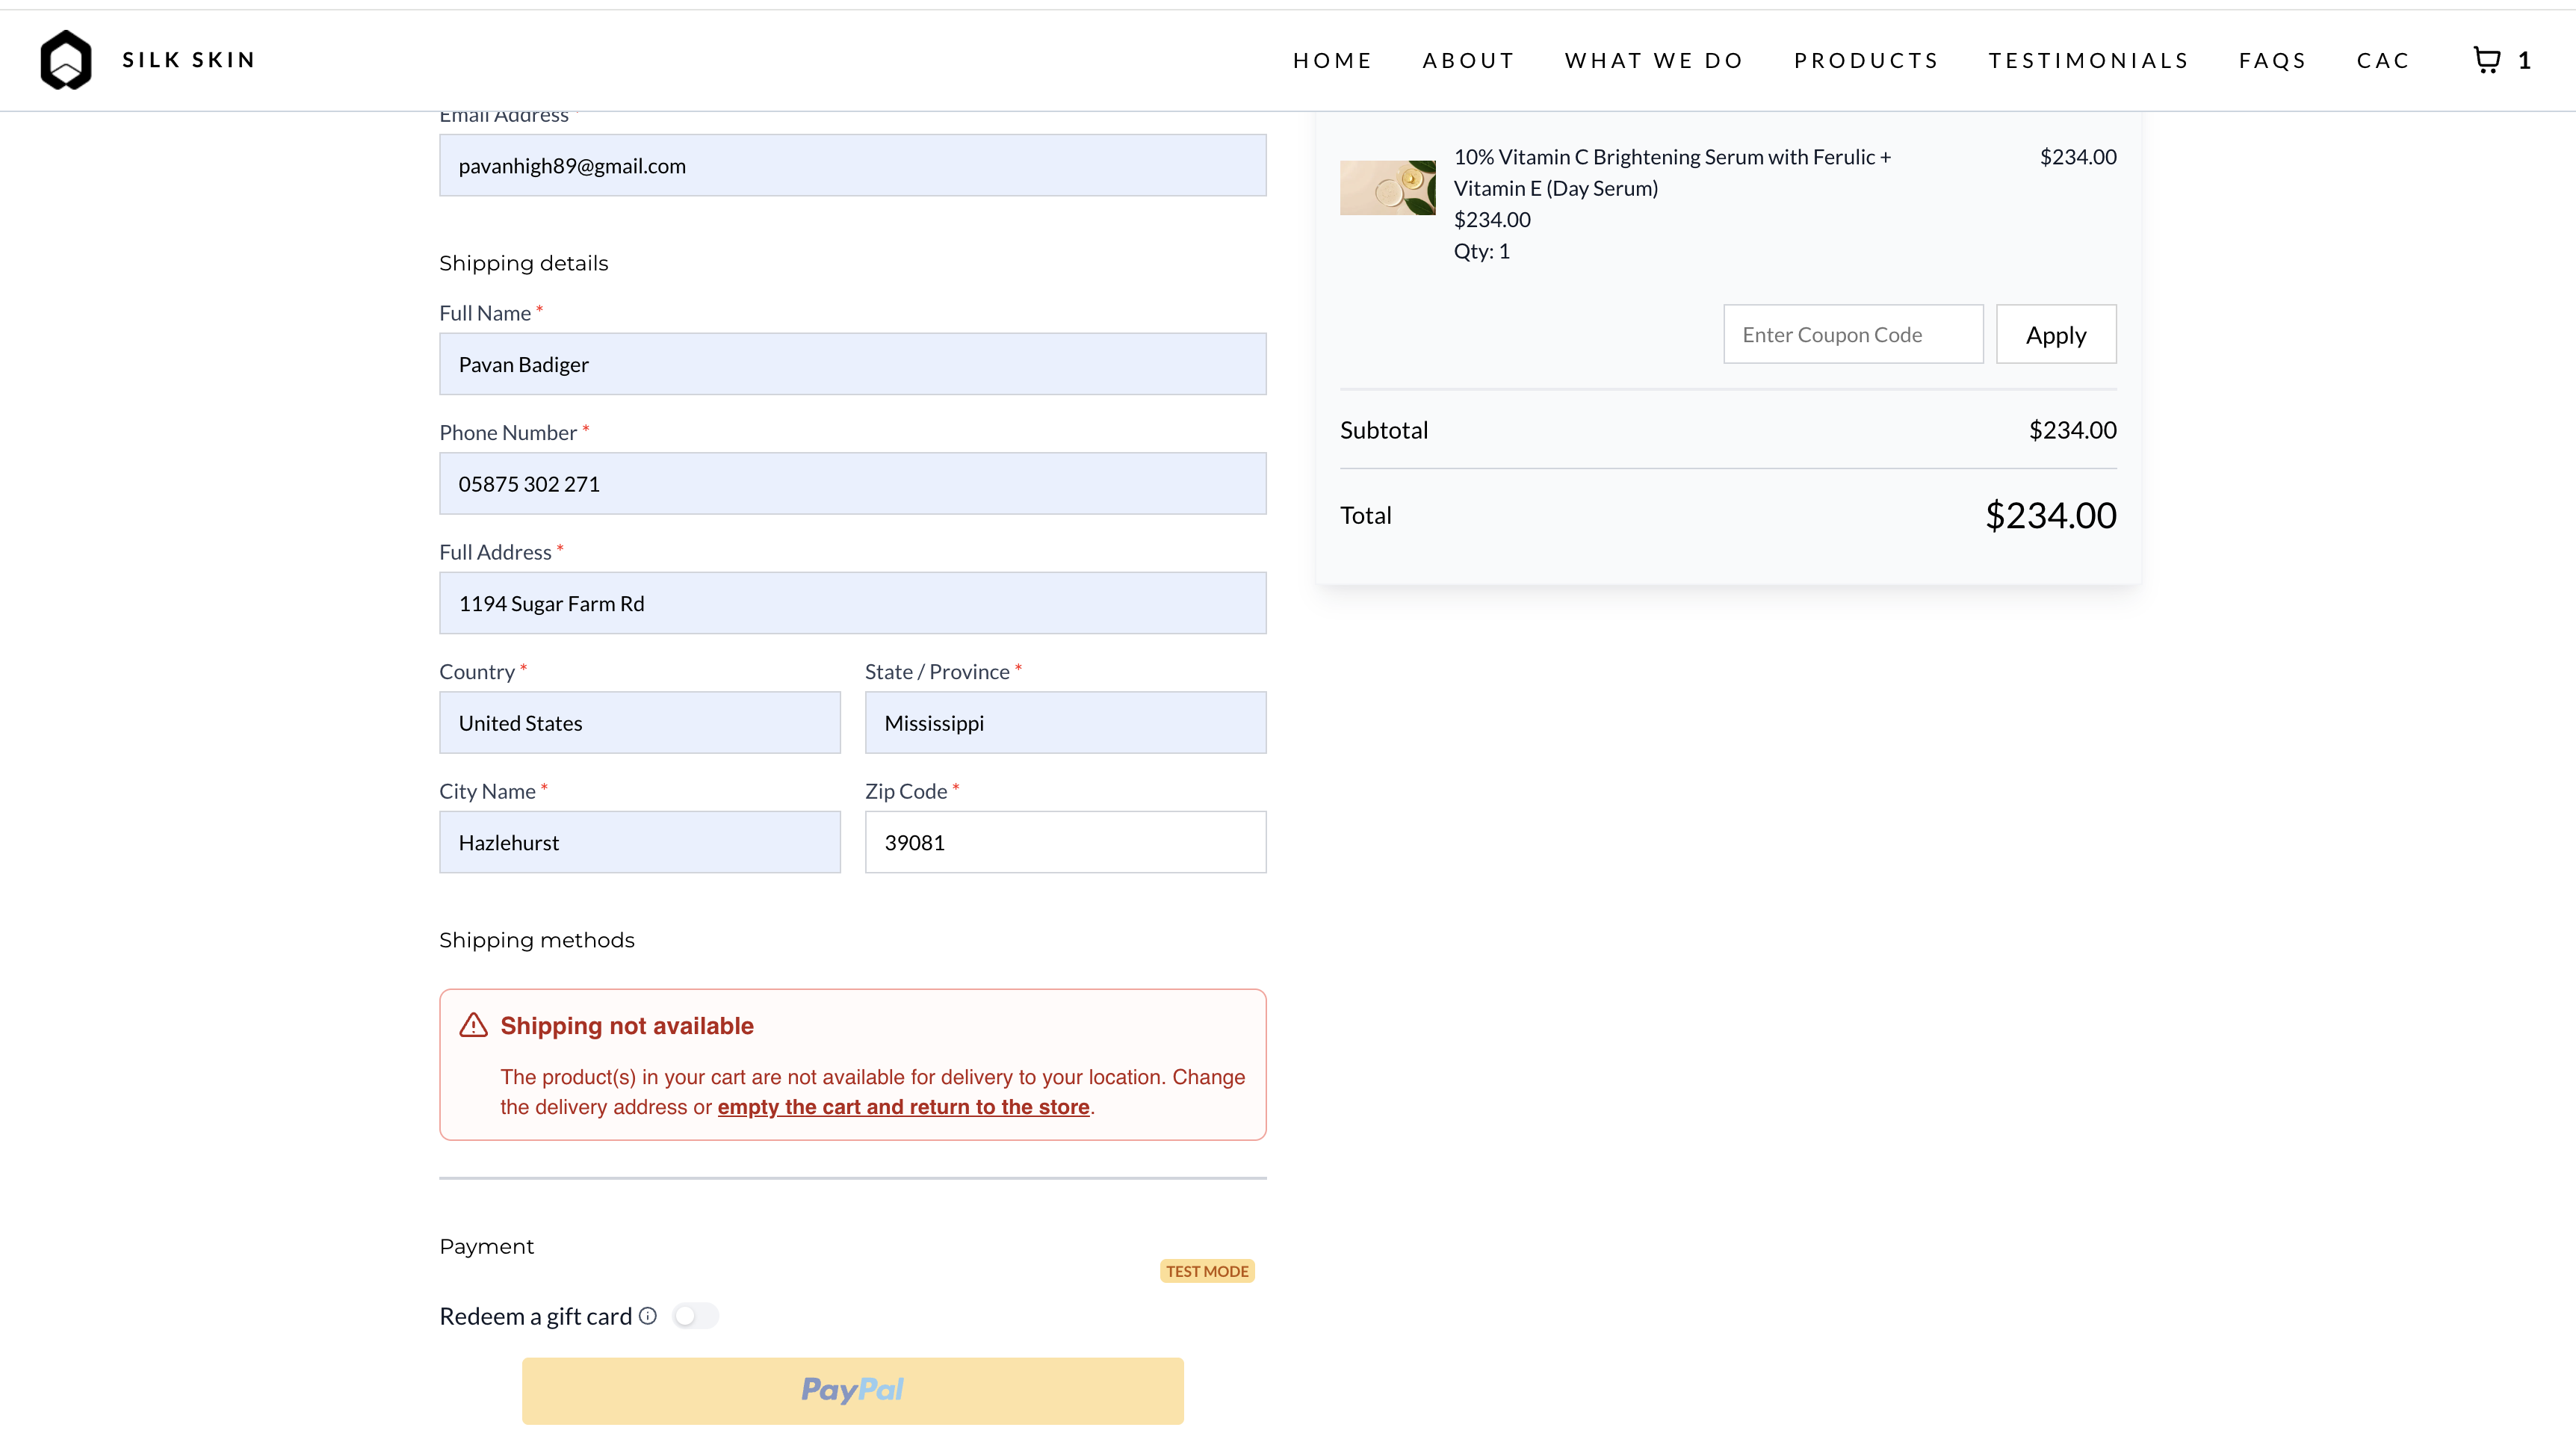This screenshot has width=2576, height=1448.
Task: Click the shipping warning triangle icon
Action: (473, 1025)
